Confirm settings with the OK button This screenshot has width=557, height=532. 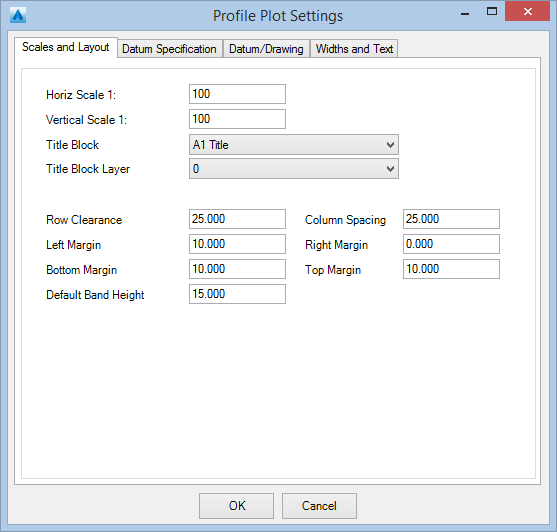(x=237, y=506)
